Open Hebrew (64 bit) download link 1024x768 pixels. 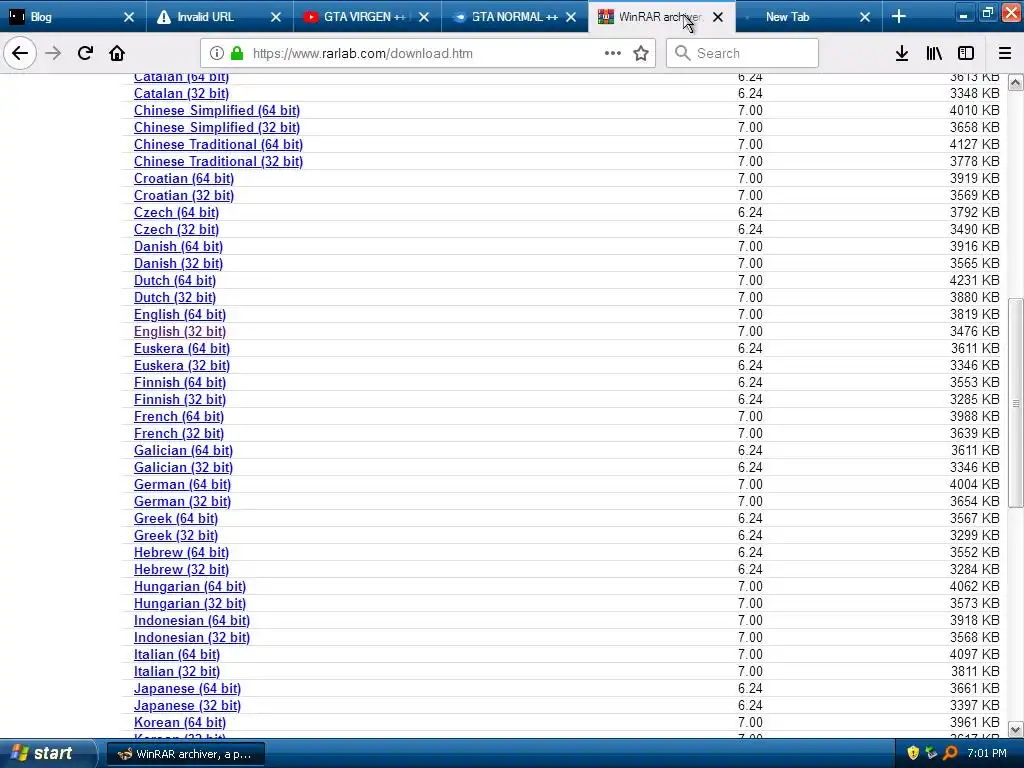click(x=181, y=552)
